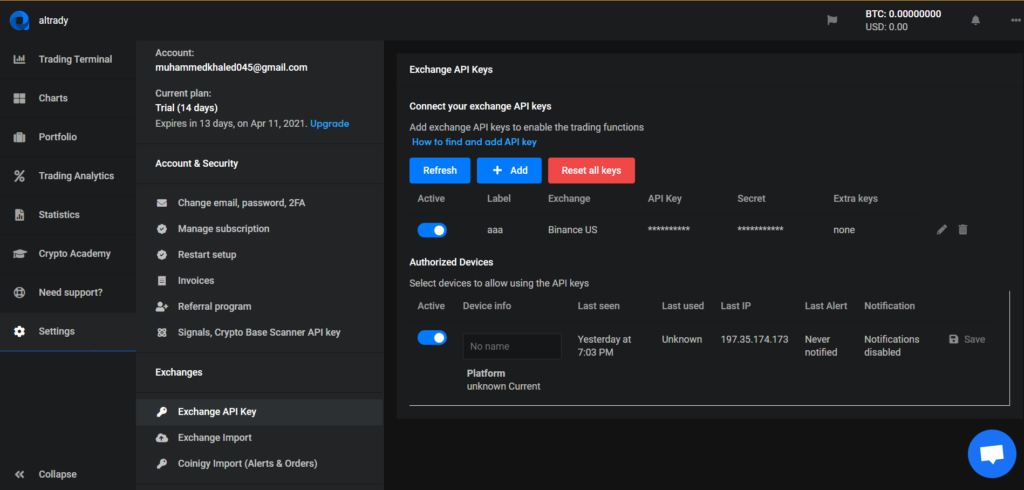Click the Binance US exchange cell

(x=573, y=230)
